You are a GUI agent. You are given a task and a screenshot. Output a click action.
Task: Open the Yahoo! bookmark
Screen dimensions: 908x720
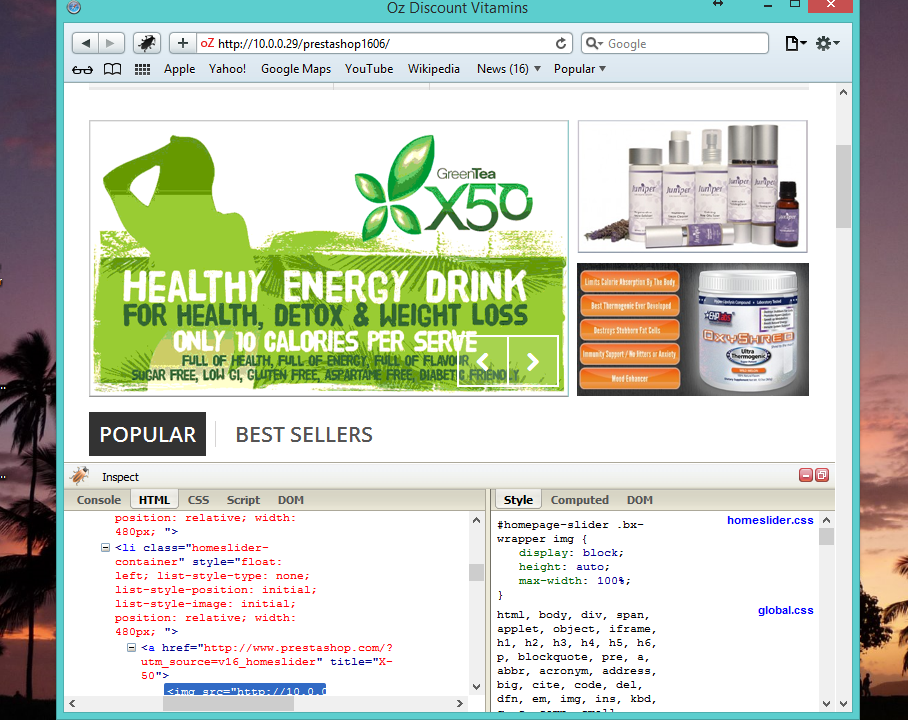pyautogui.click(x=227, y=69)
